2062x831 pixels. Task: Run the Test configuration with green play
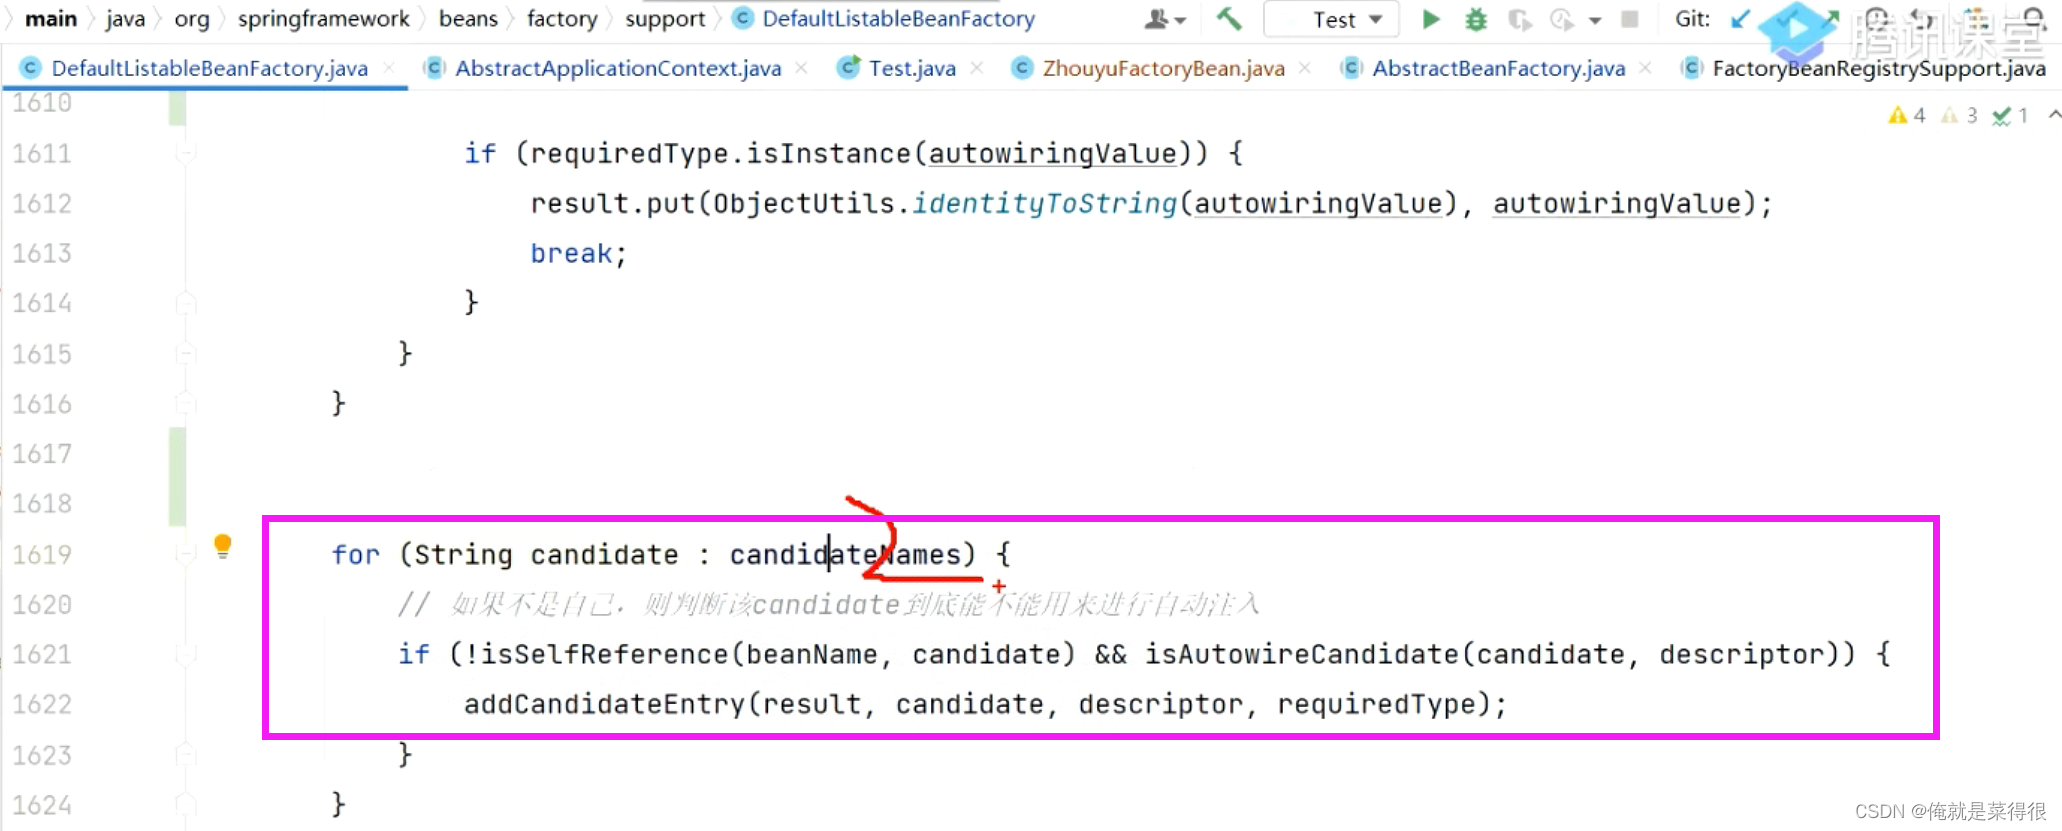[1431, 19]
